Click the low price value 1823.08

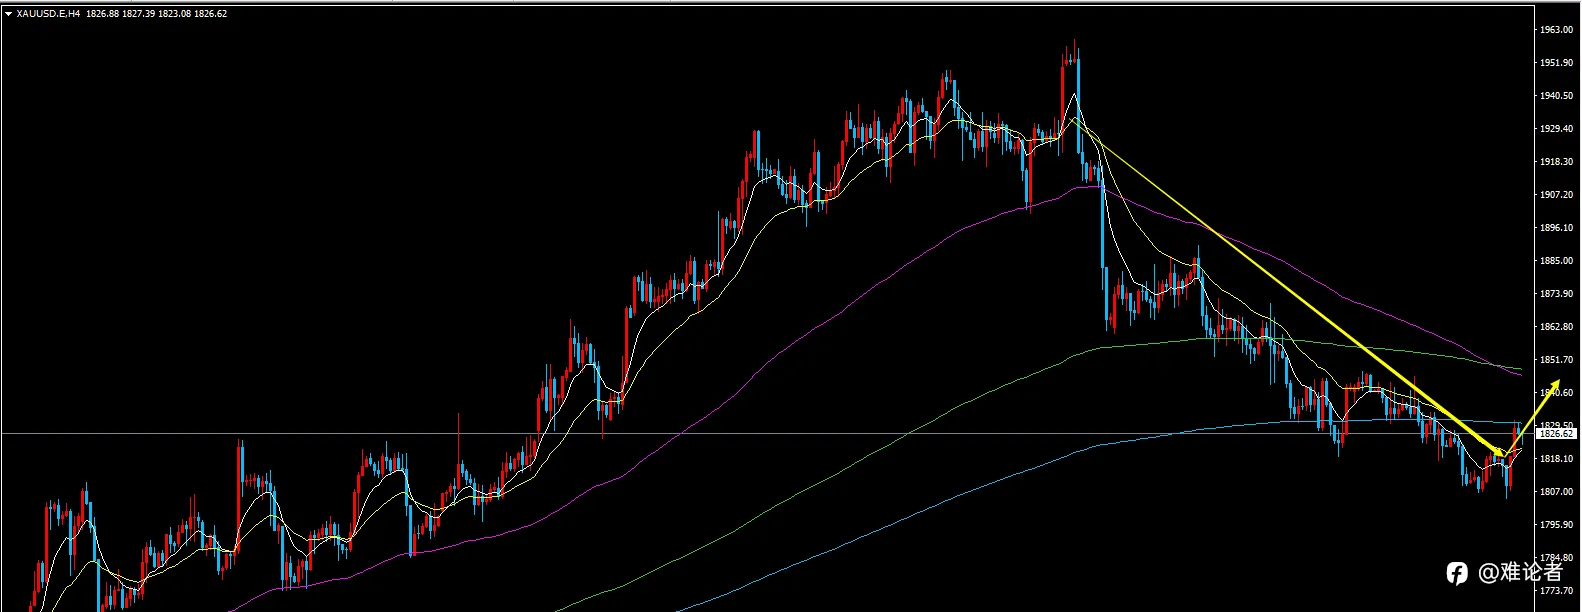(173, 14)
